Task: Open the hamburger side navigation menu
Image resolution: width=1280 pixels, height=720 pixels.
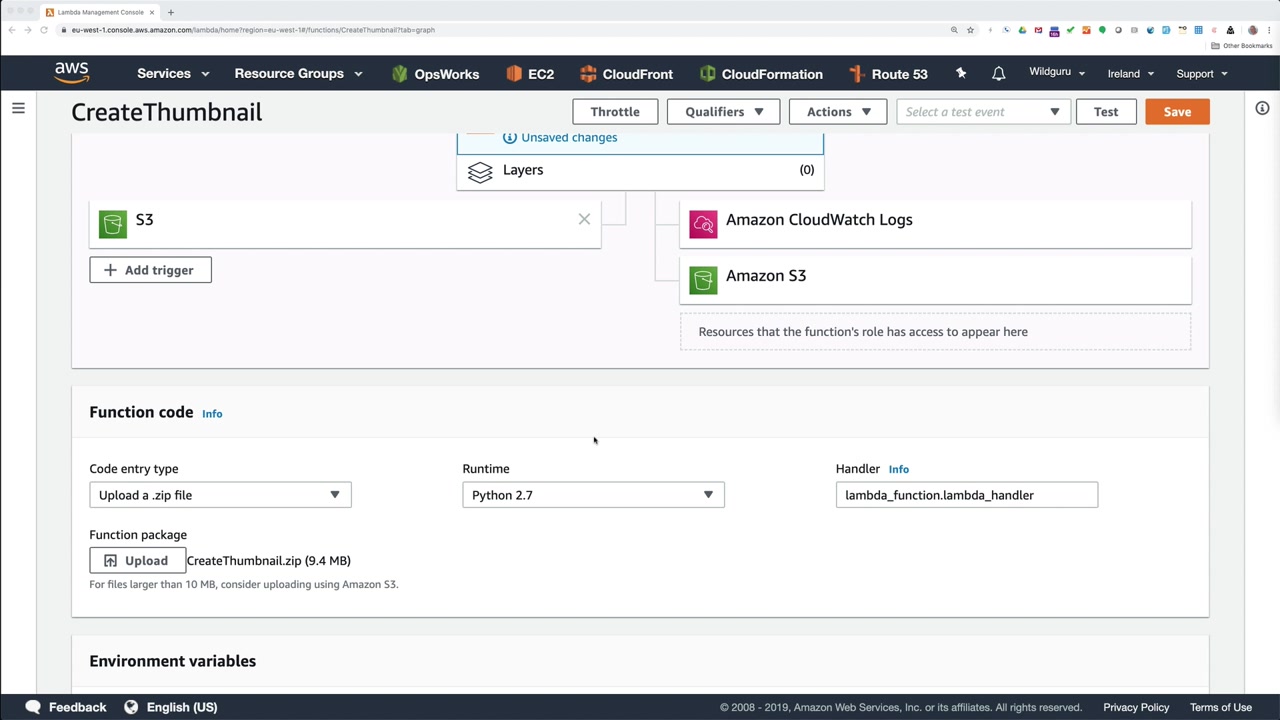Action: point(18,108)
